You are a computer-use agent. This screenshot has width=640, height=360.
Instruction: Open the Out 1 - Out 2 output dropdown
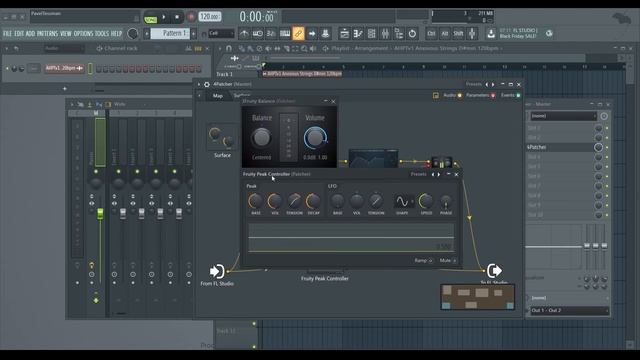coord(569,311)
